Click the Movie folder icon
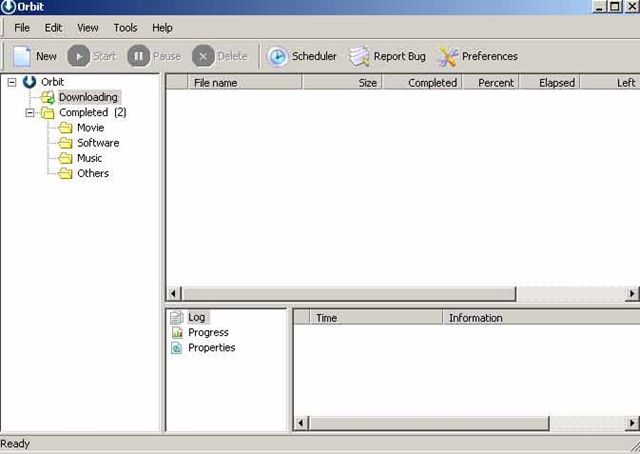Viewport: 640px width, 454px height. coord(65,128)
